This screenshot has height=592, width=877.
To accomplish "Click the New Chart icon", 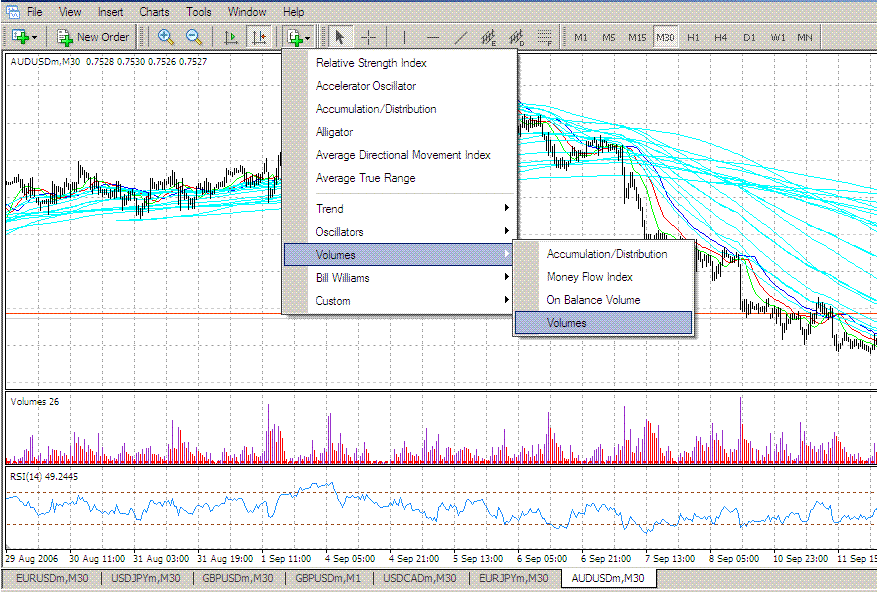I will tap(20, 37).
